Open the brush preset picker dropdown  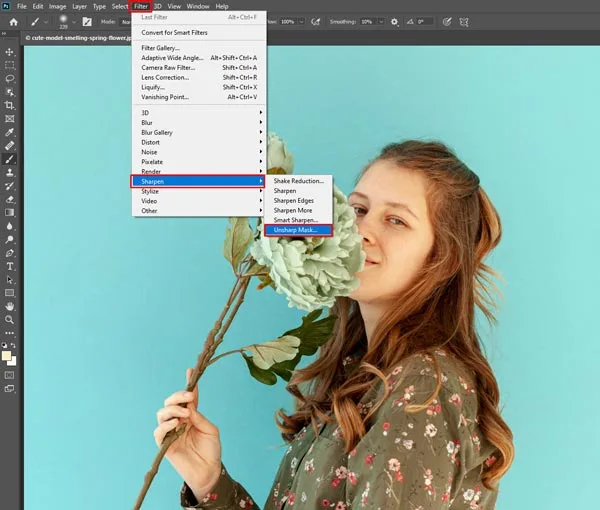click(x=74, y=21)
